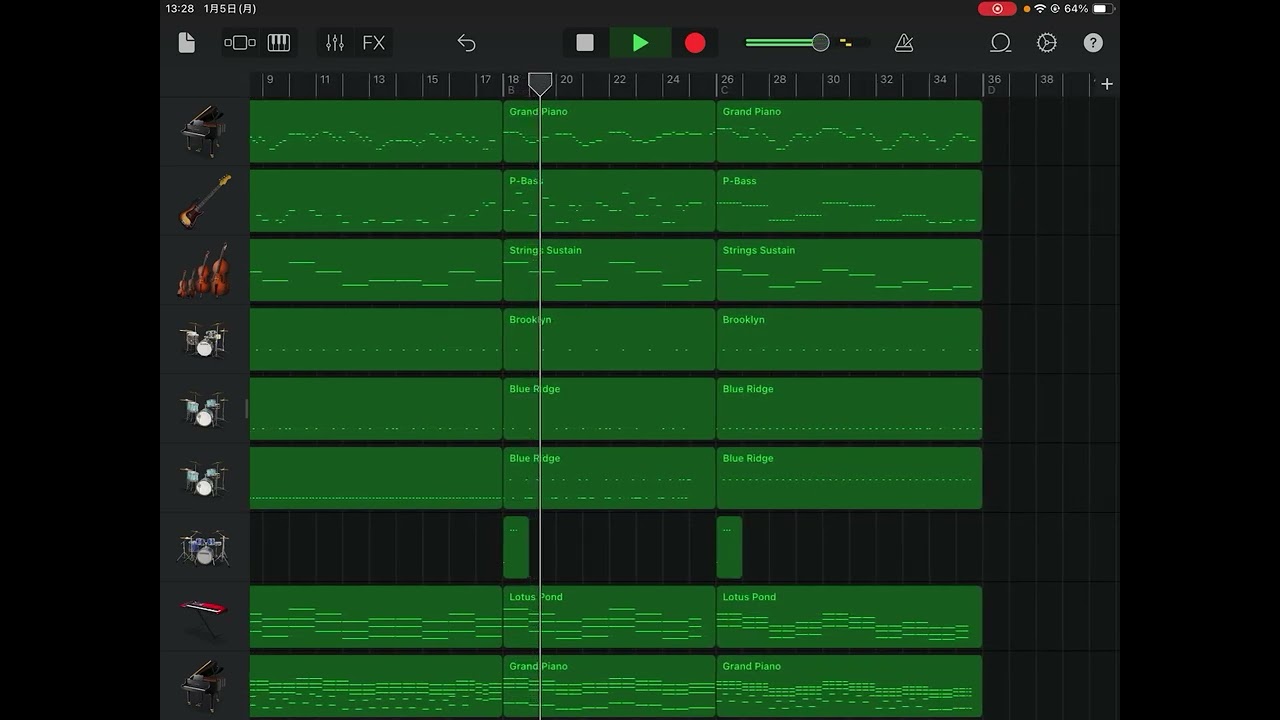The width and height of the screenshot is (1280, 720).
Task: Select the P-Bass region in section C
Action: click(x=849, y=201)
